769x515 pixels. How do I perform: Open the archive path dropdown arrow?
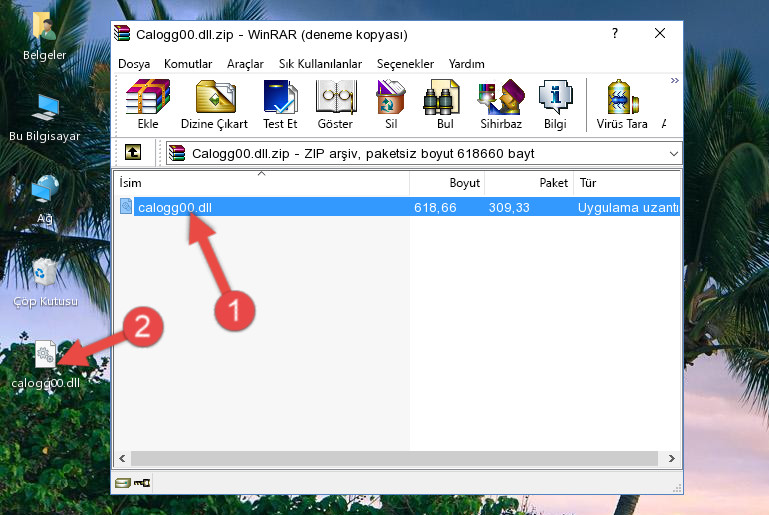coord(674,154)
